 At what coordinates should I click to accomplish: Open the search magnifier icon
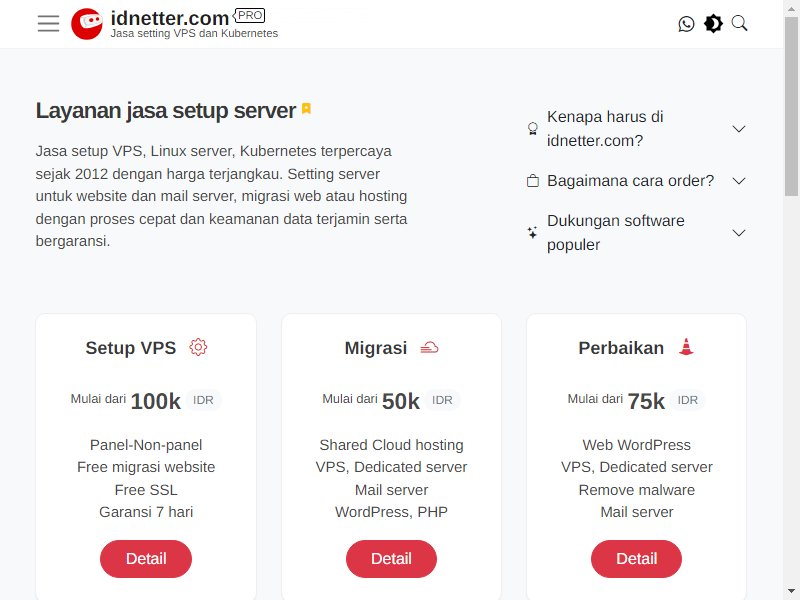pyautogui.click(x=739, y=23)
